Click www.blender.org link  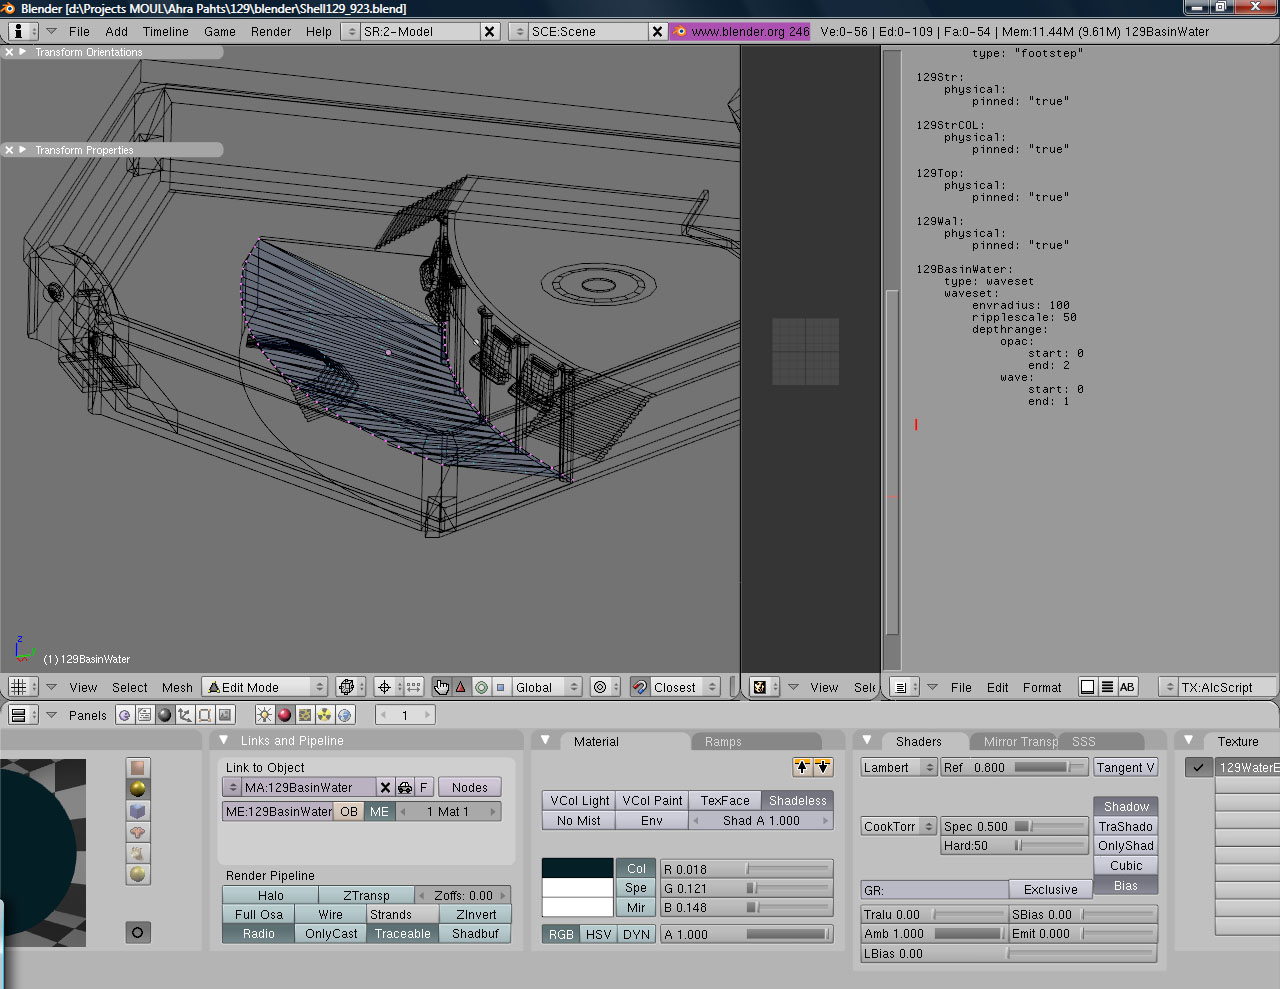[741, 31]
